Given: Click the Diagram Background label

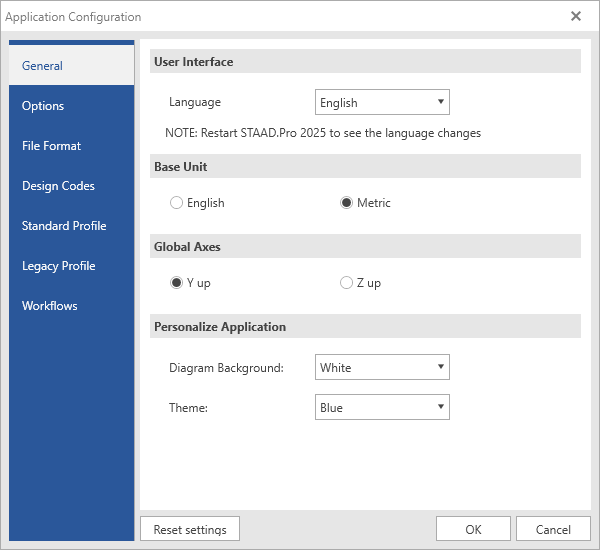Looking at the screenshot, I should point(226,367).
